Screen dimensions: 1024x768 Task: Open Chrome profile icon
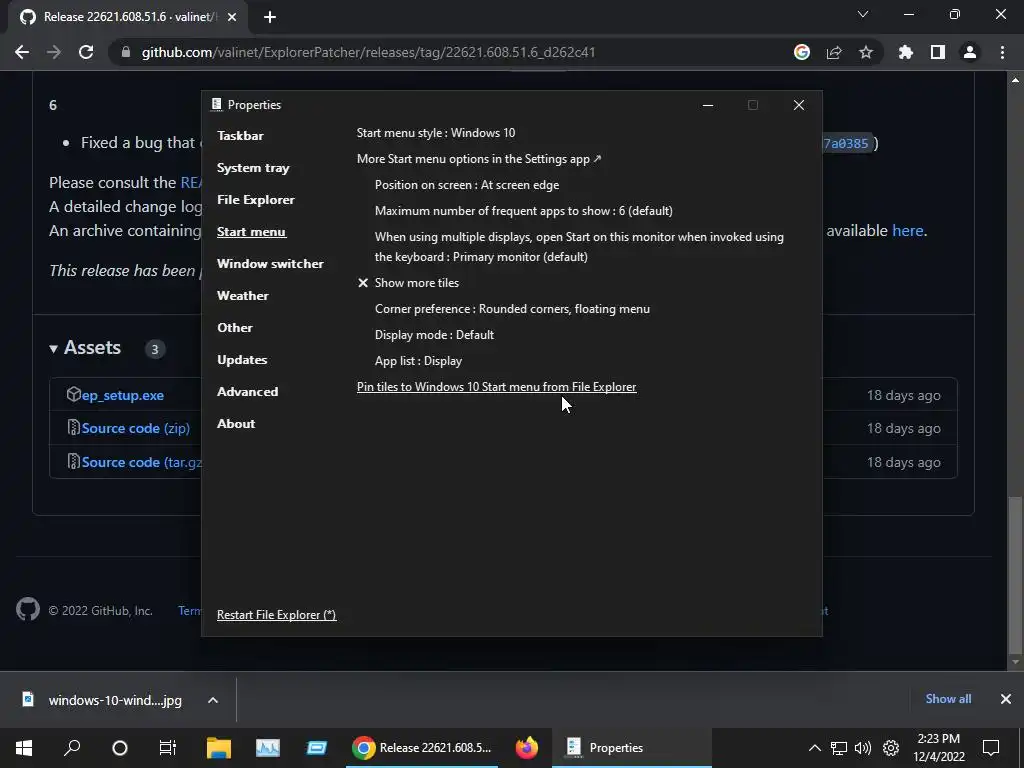pos(970,52)
